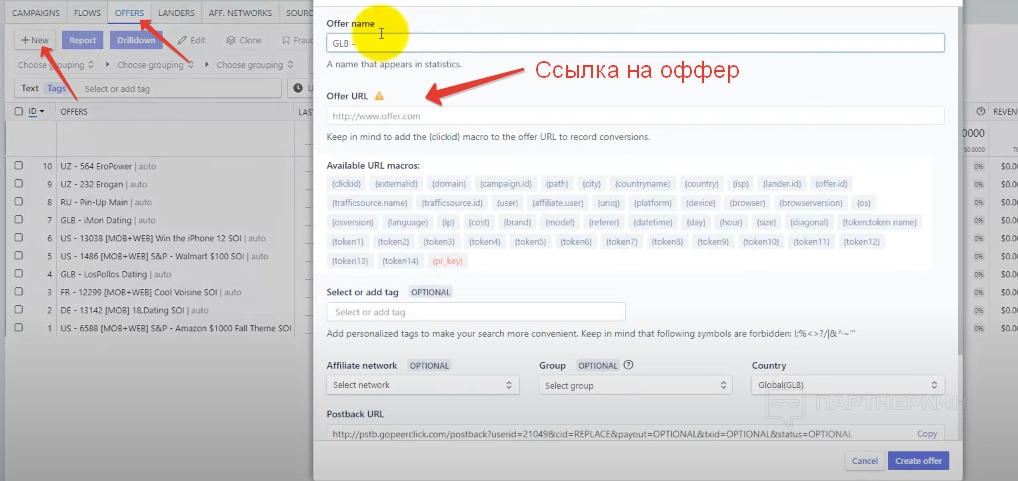Image resolution: width=1018 pixels, height=481 pixels.
Task: Expand the first Choose grouping dropdown
Action: point(56,65)
